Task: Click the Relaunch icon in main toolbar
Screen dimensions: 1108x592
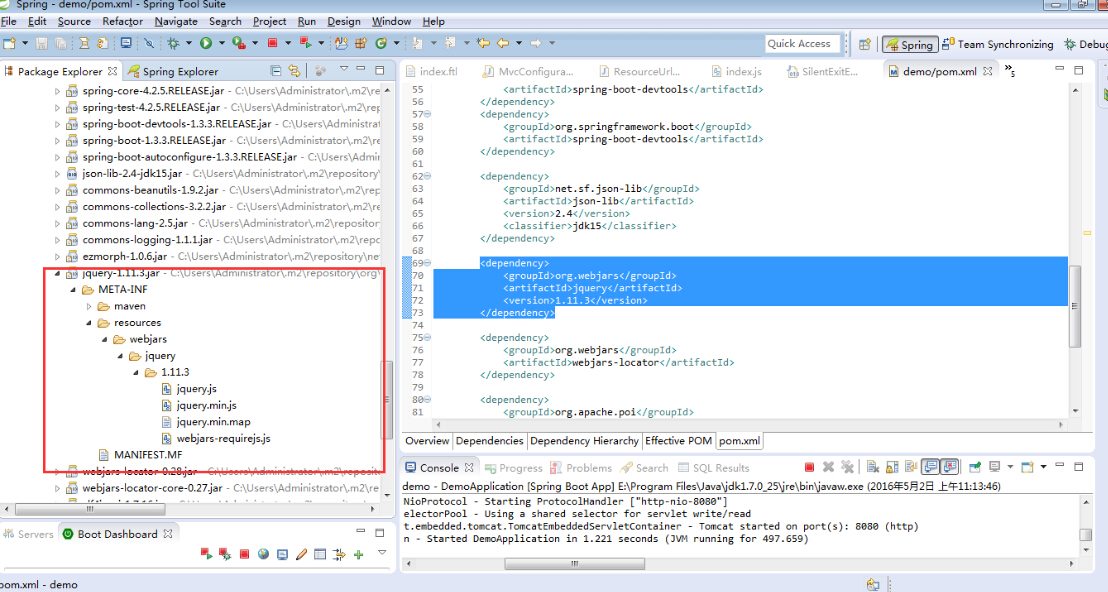Action: pos(305,43)
